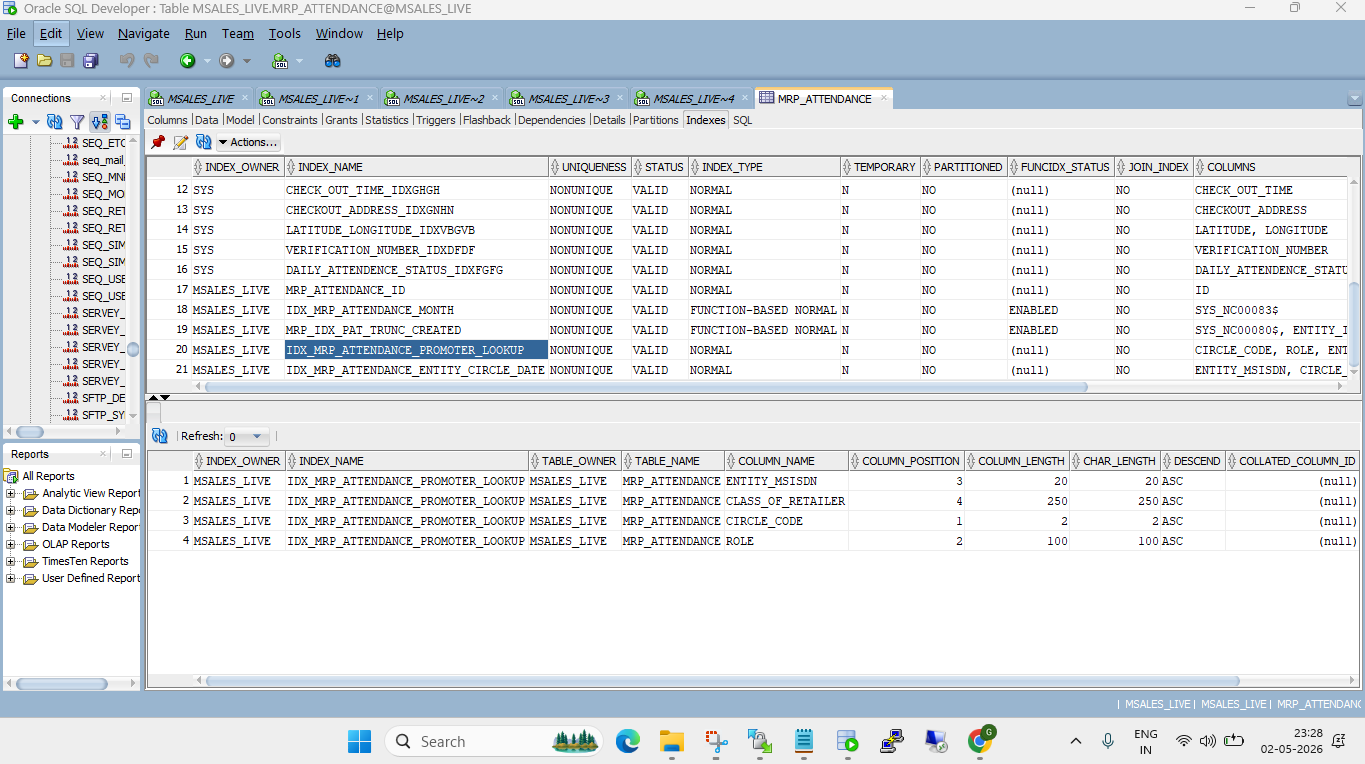Minimize the Reports panel
The height and width of the screenshot is (764, 1365).
click(x=127, y=454)
